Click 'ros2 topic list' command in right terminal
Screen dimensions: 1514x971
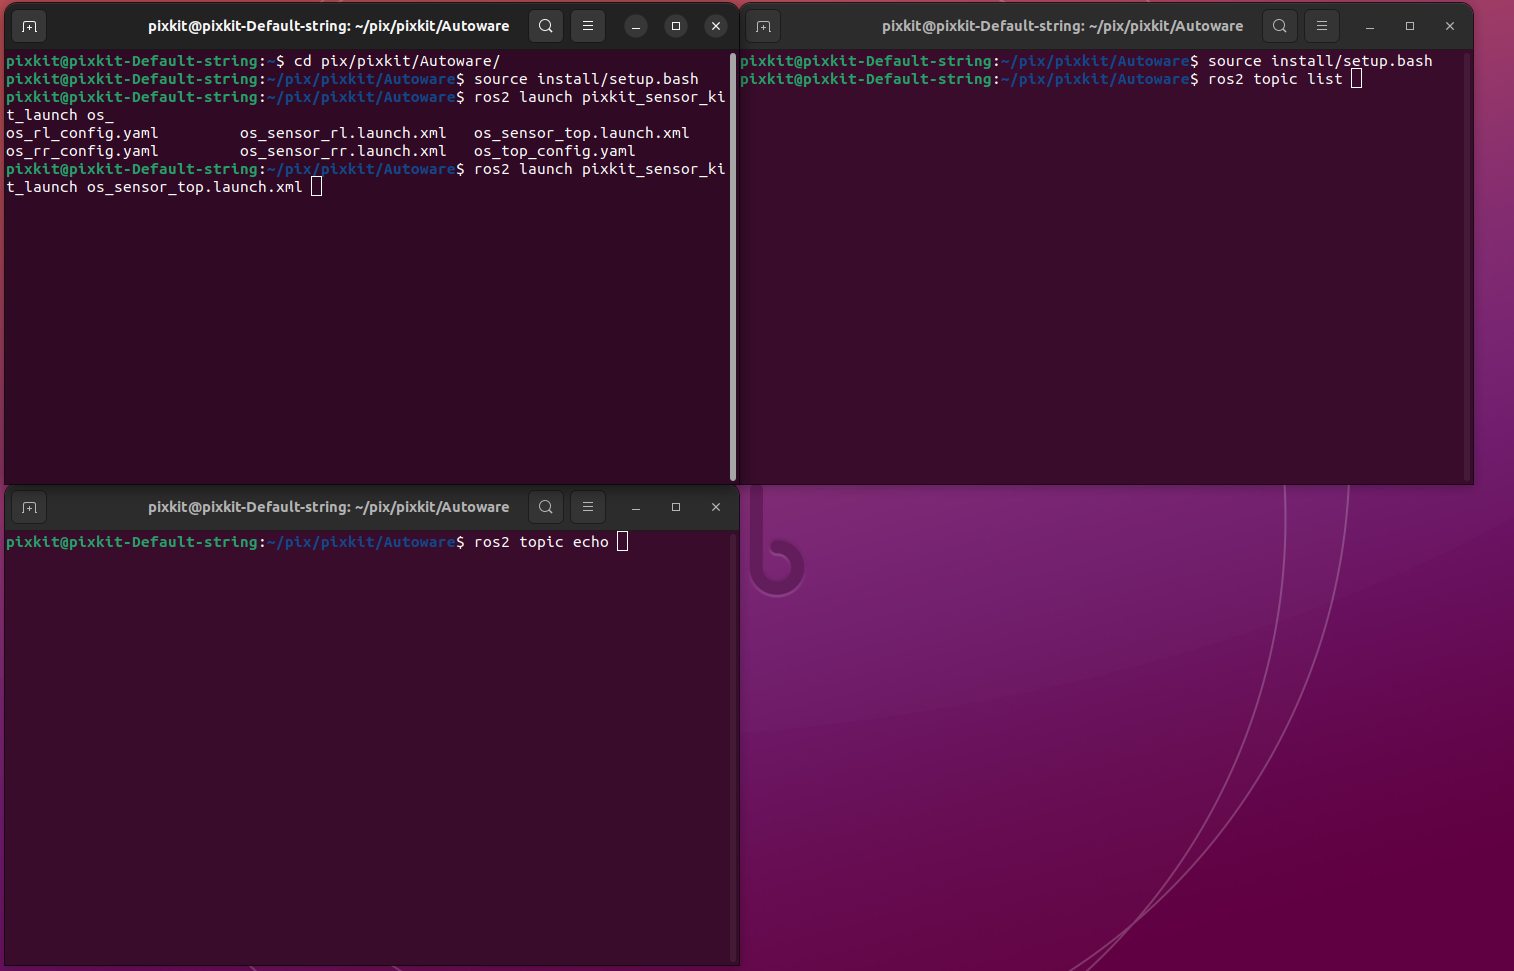(1275, 79)
